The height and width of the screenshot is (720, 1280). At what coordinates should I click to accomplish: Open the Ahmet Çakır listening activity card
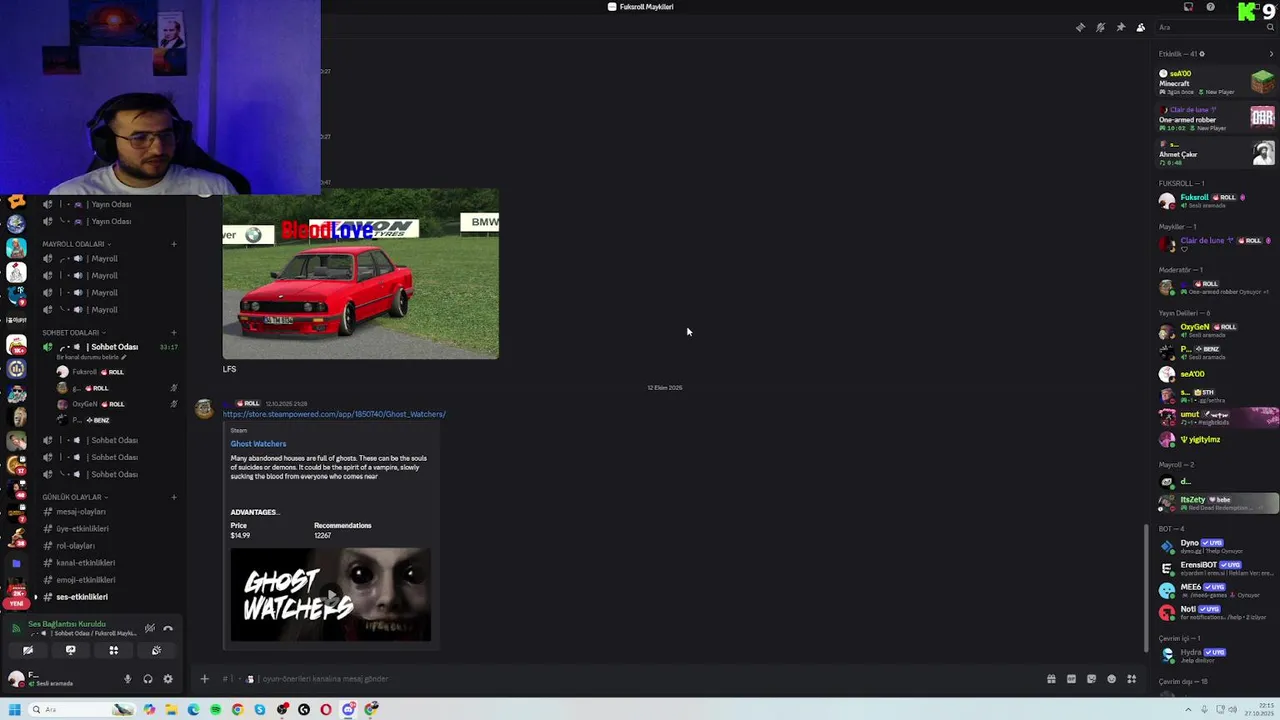(1216, 153)
